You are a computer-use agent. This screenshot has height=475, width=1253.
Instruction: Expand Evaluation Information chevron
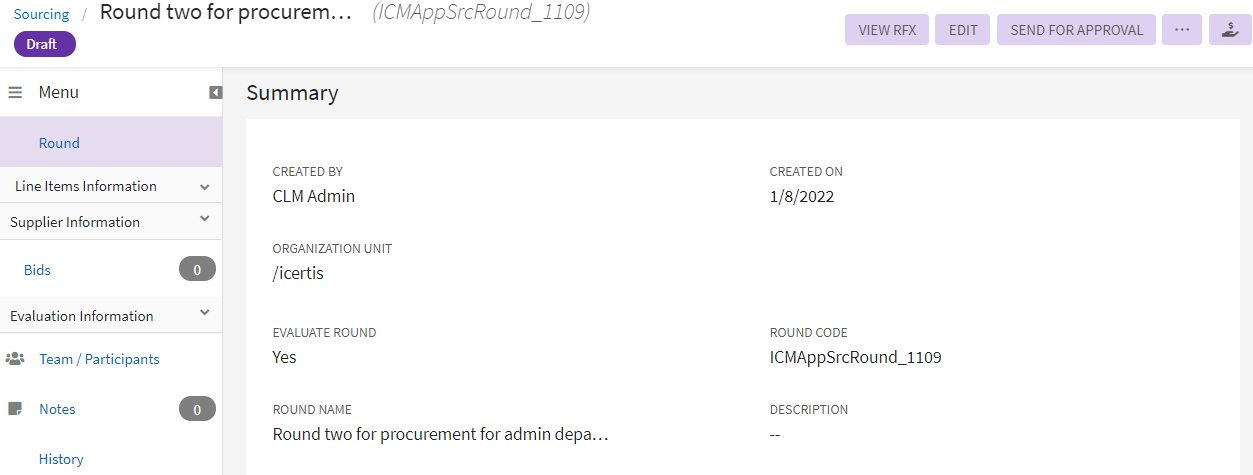(x=204, y=313)
